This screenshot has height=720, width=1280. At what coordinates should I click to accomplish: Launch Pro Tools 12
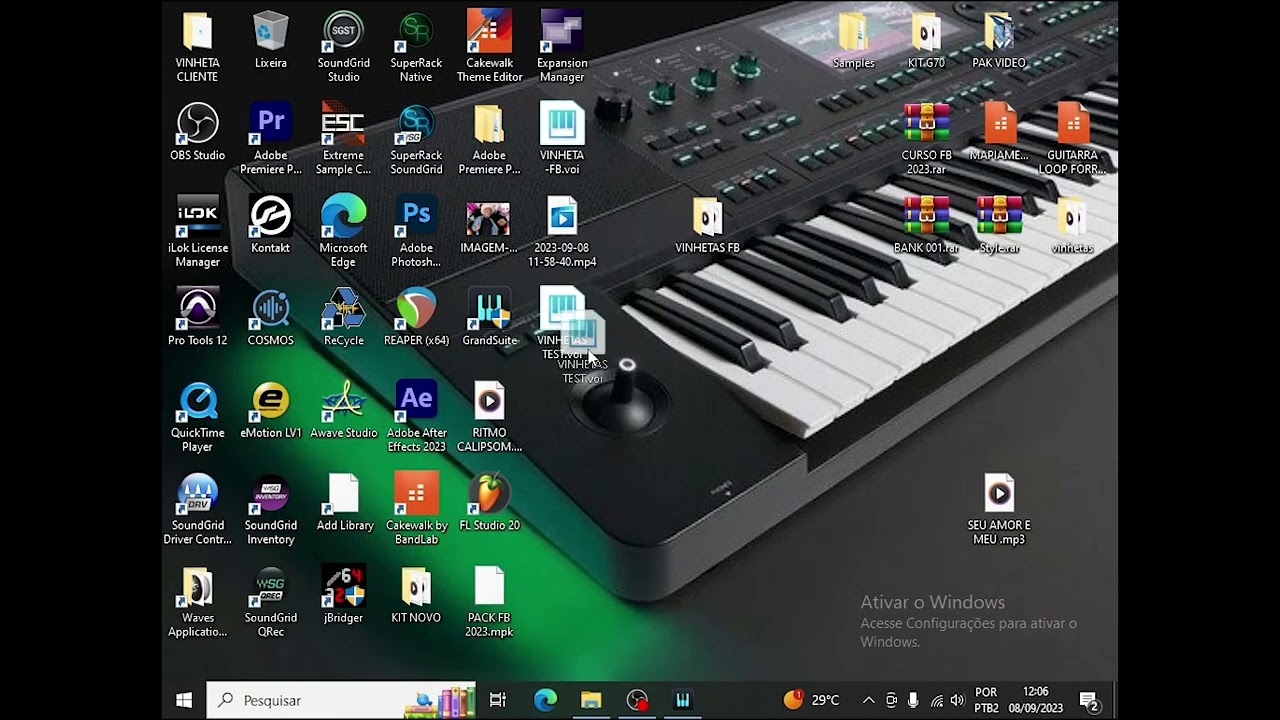click(x=197, y=317)
